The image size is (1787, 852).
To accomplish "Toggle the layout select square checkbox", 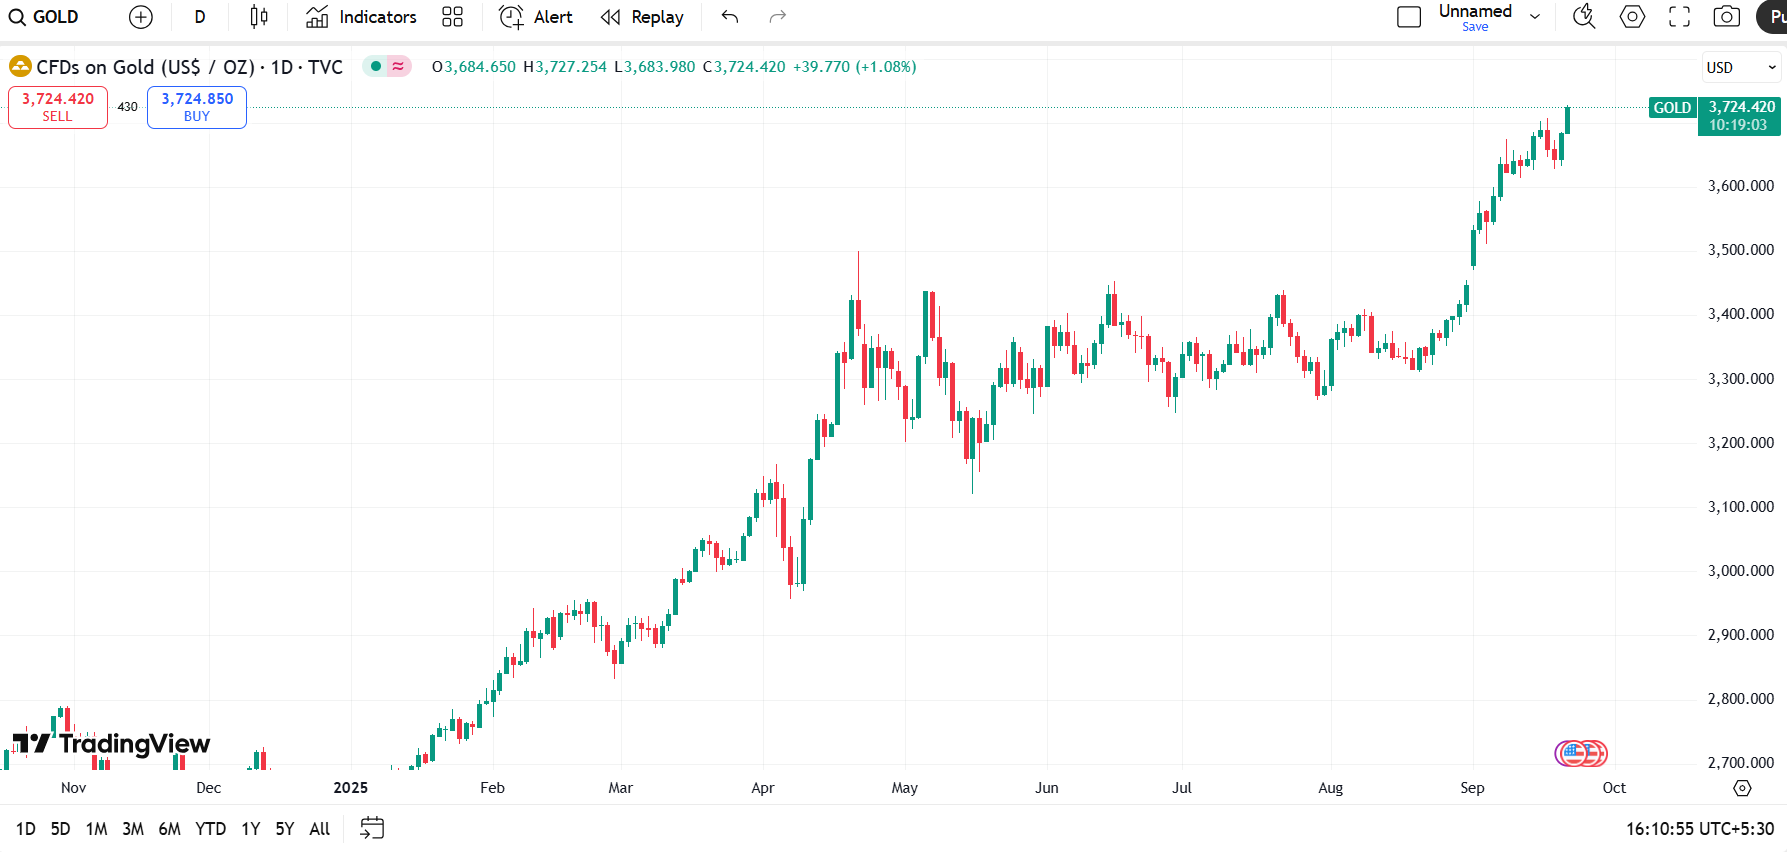I will [1408, 17].
